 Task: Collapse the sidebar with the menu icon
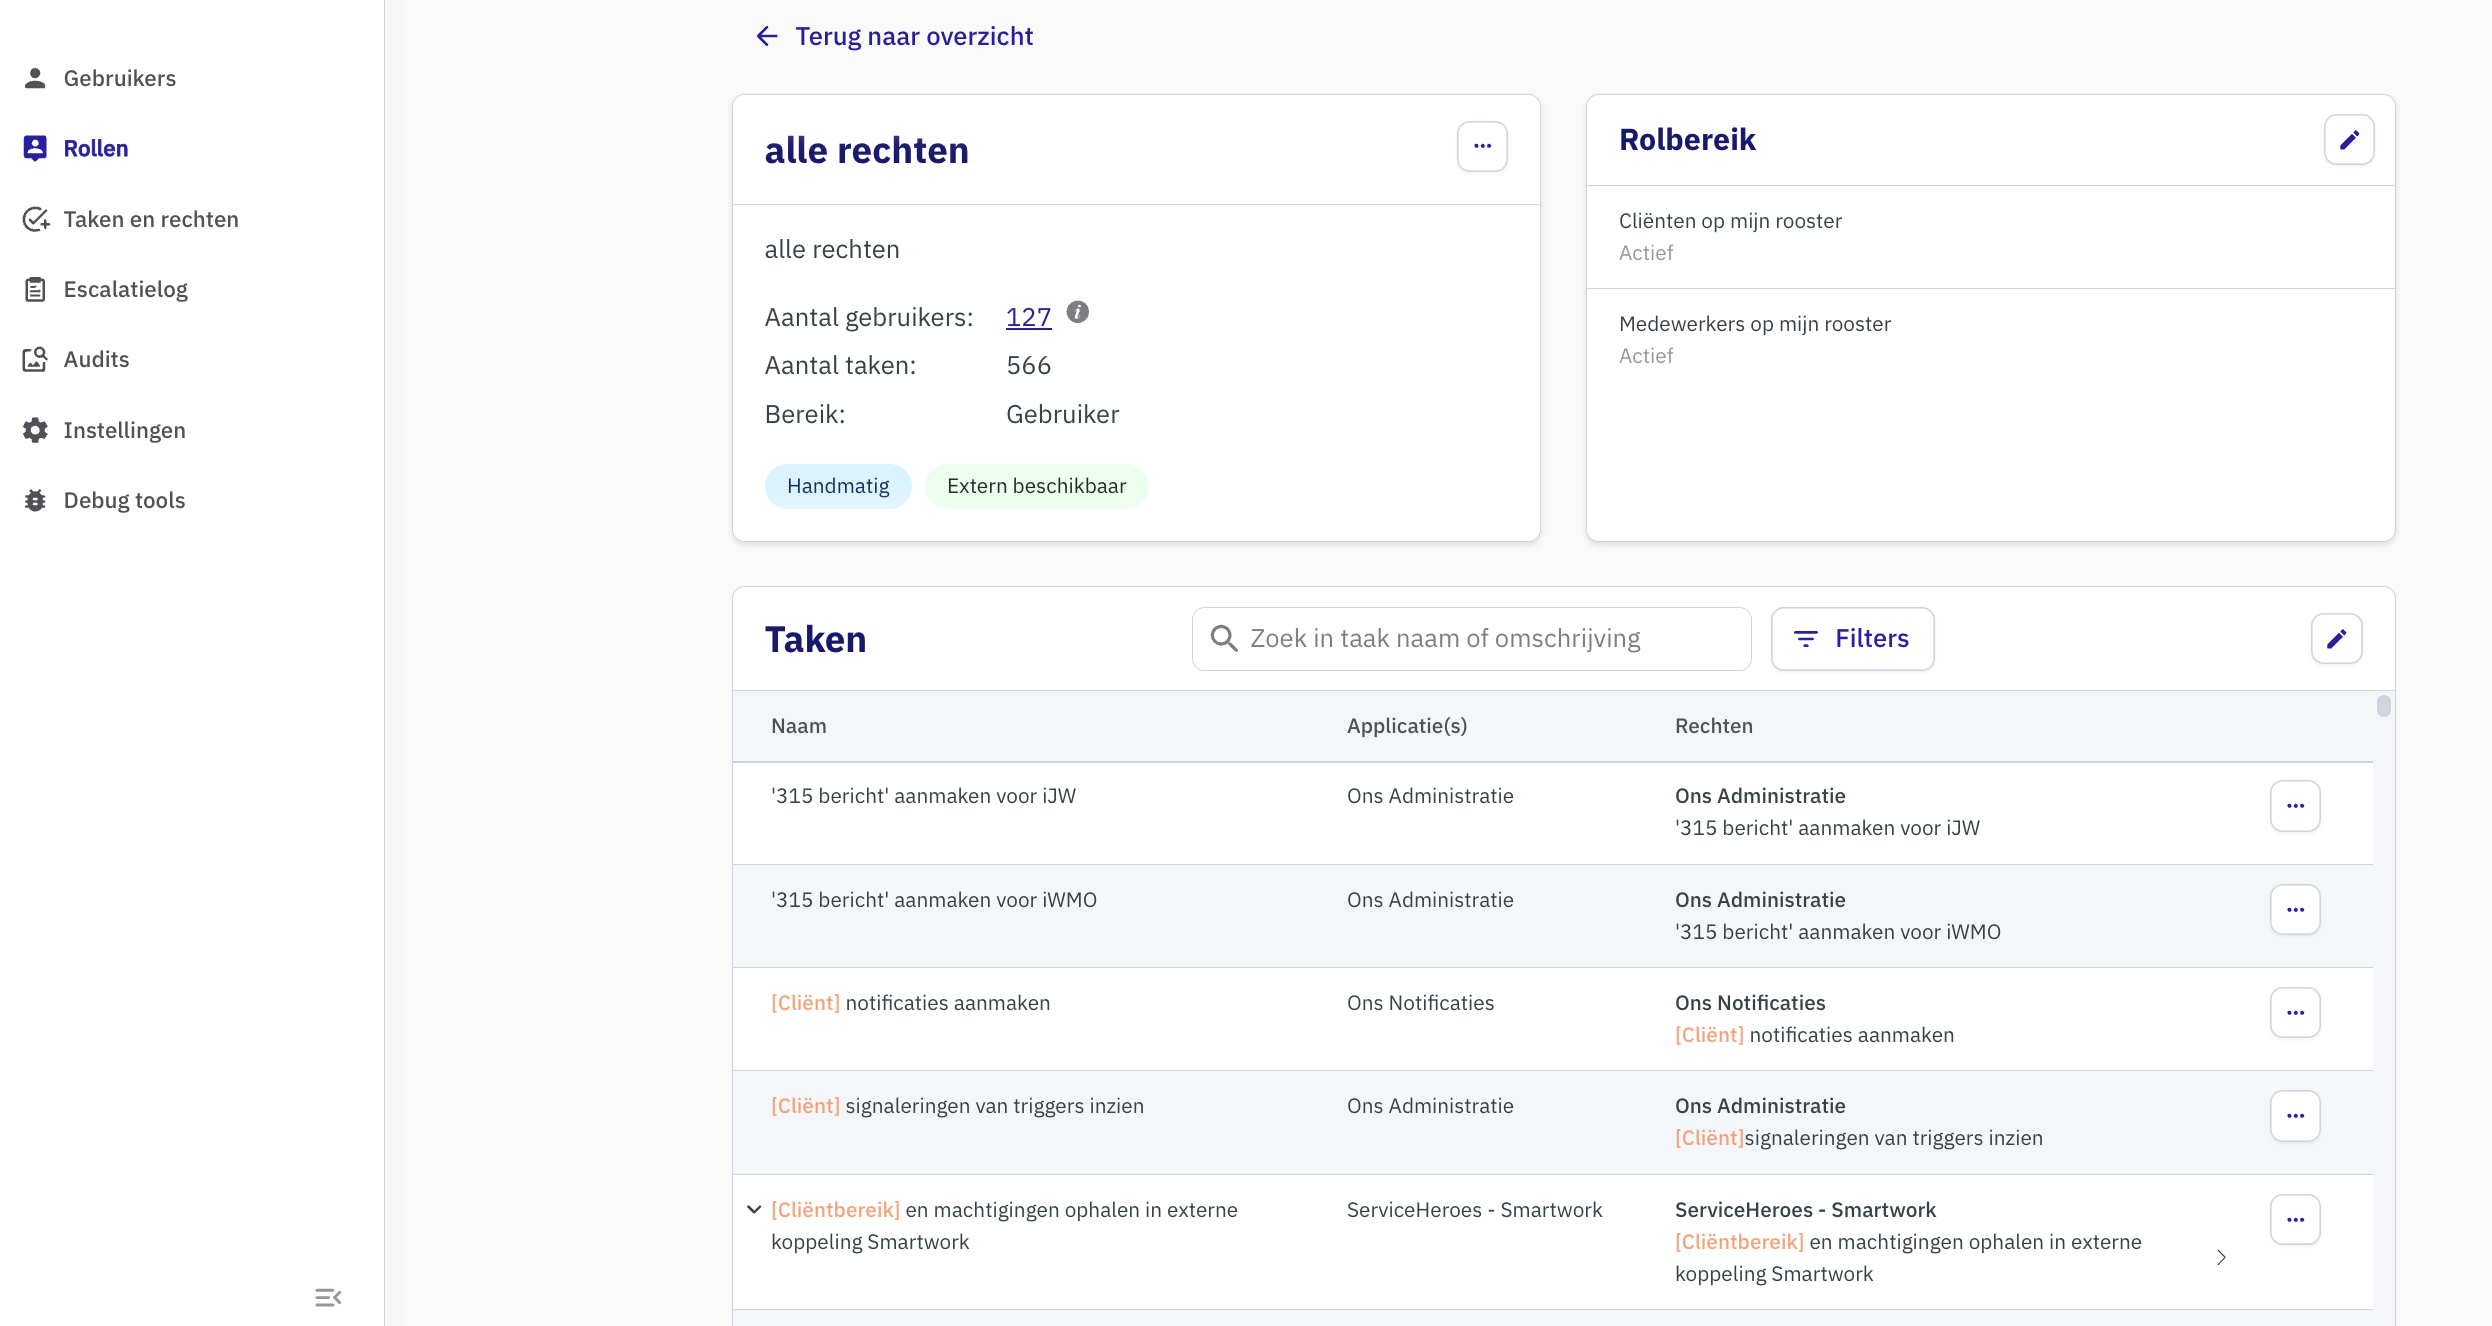328,1297
